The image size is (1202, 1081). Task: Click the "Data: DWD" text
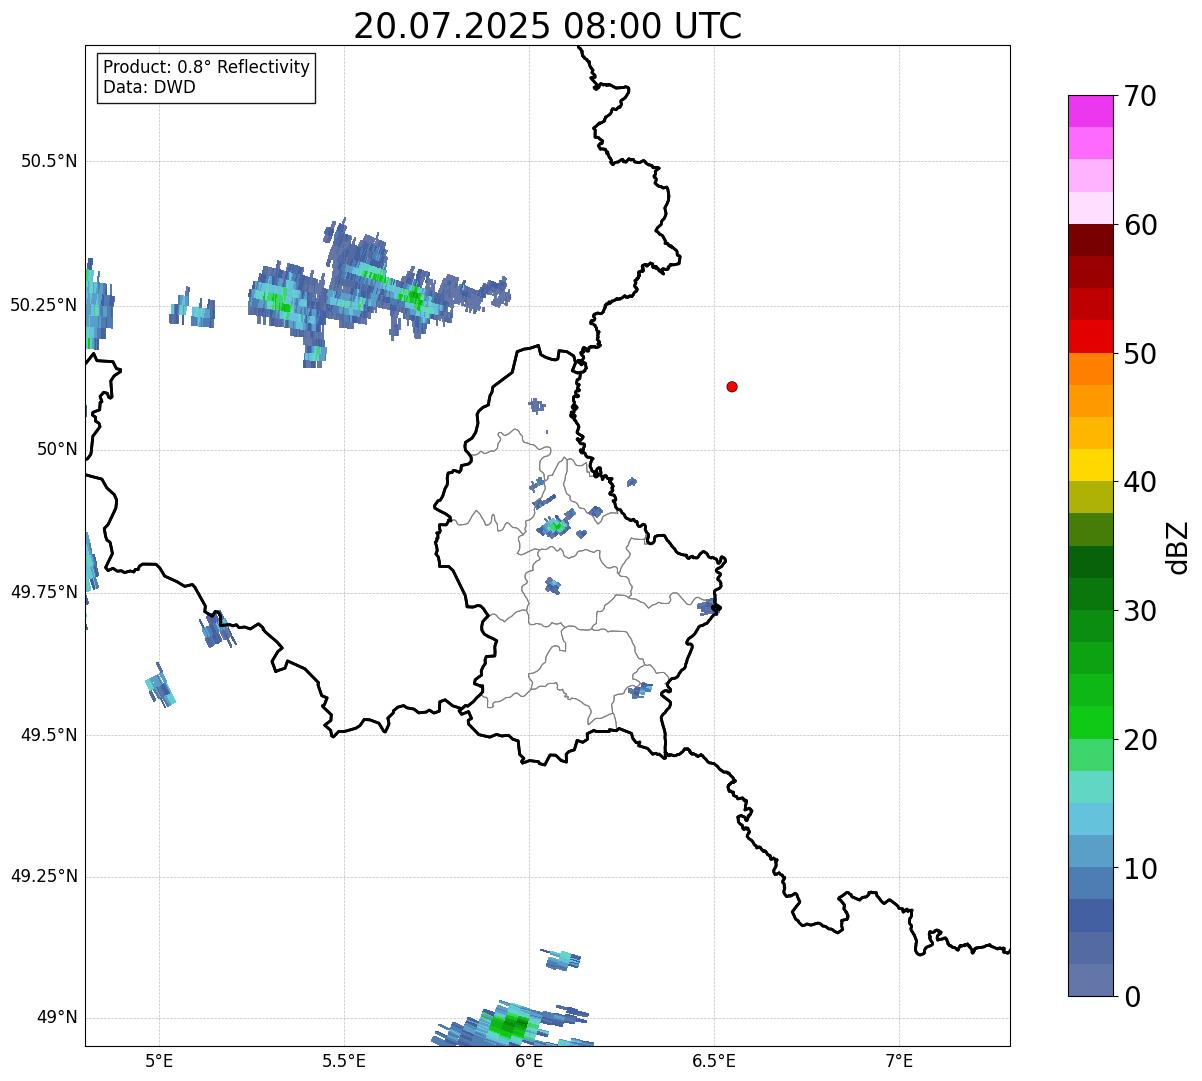tap(149, 87)
